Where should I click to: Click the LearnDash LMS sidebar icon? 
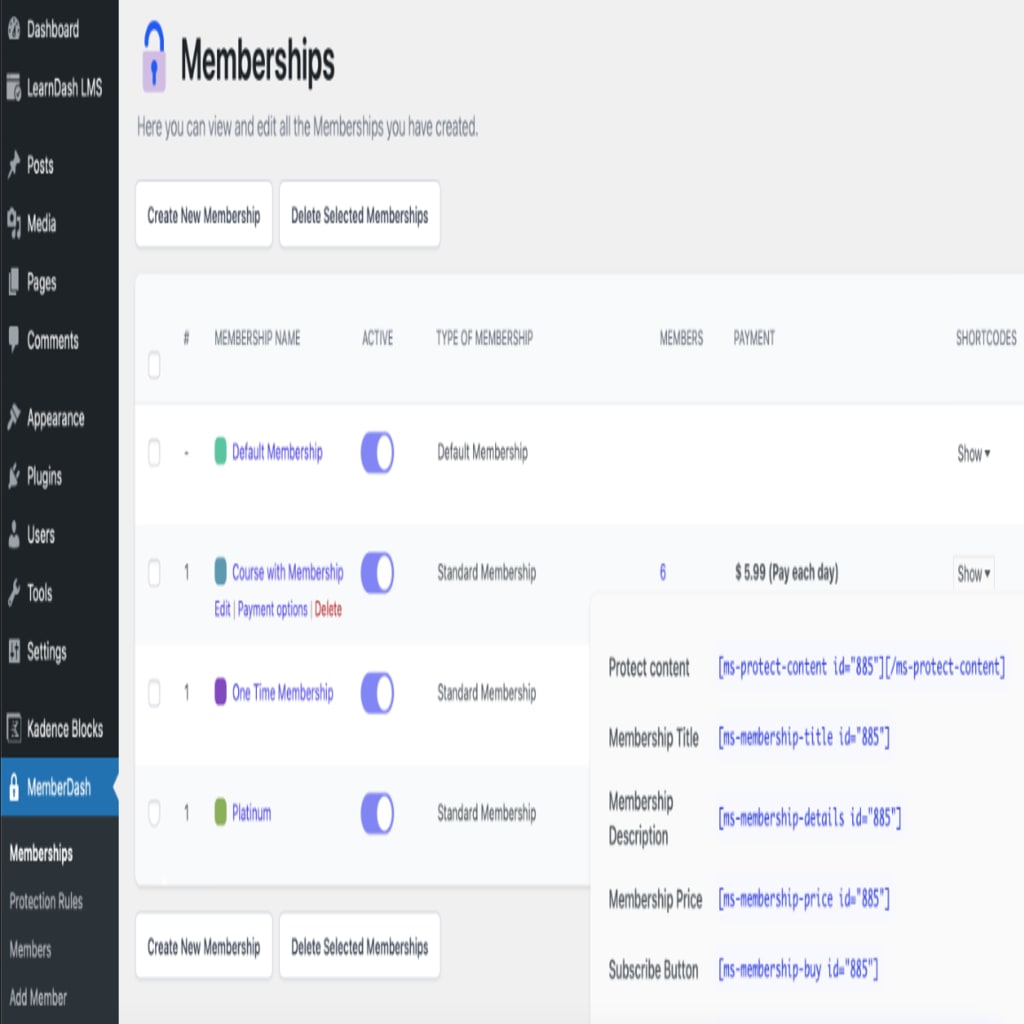[x=14, y=88]
